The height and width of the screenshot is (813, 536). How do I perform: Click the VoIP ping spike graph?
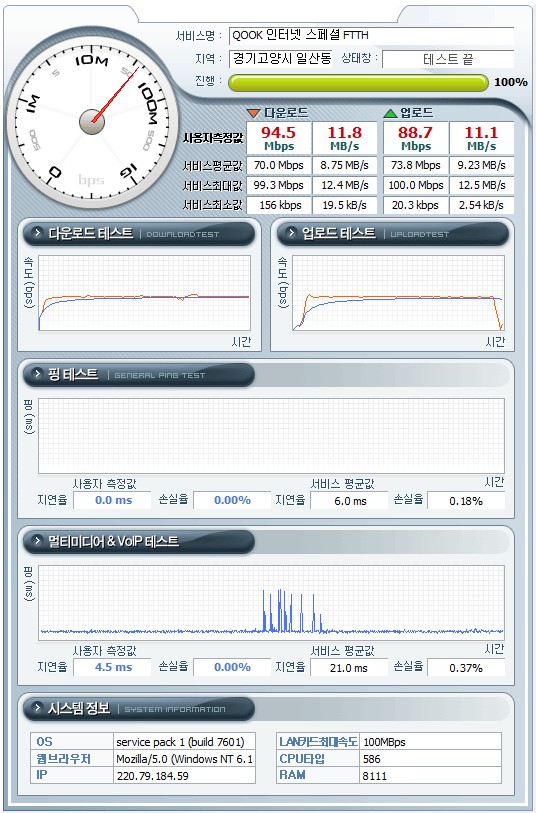[x=271, y=602]
